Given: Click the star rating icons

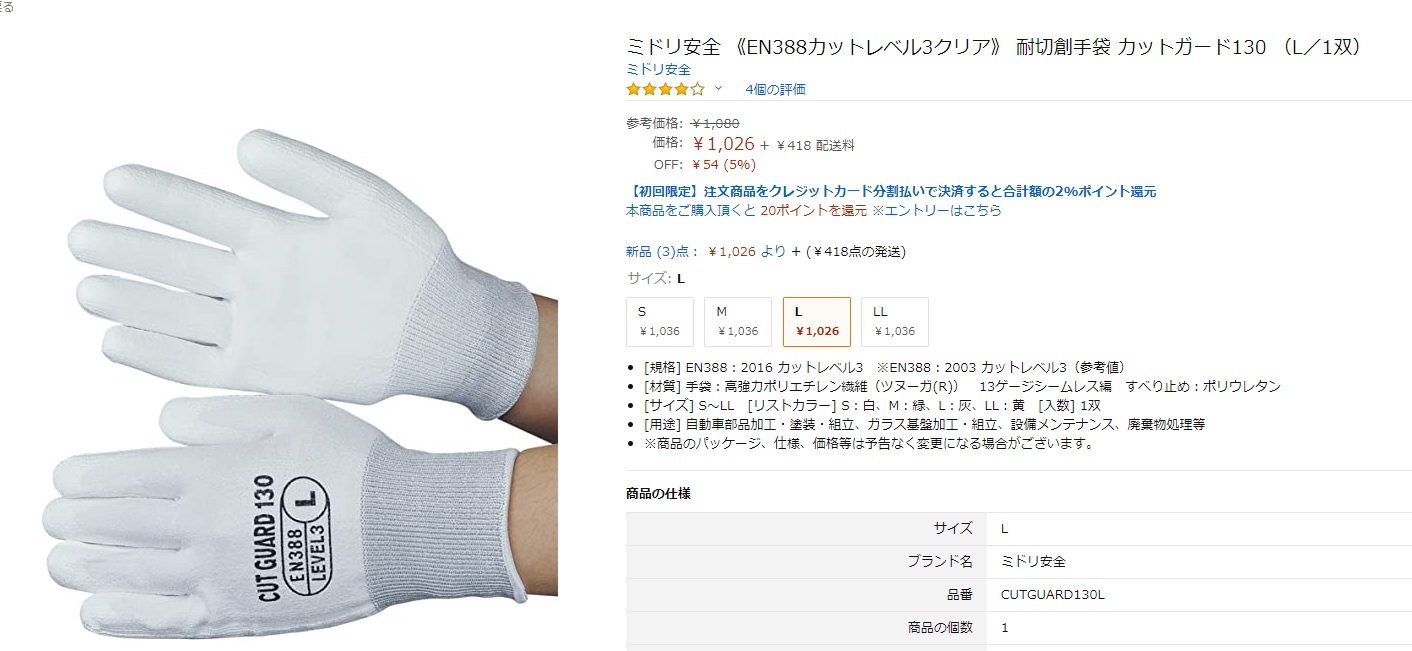Looking at the screenshot, I should pos(665,89).
